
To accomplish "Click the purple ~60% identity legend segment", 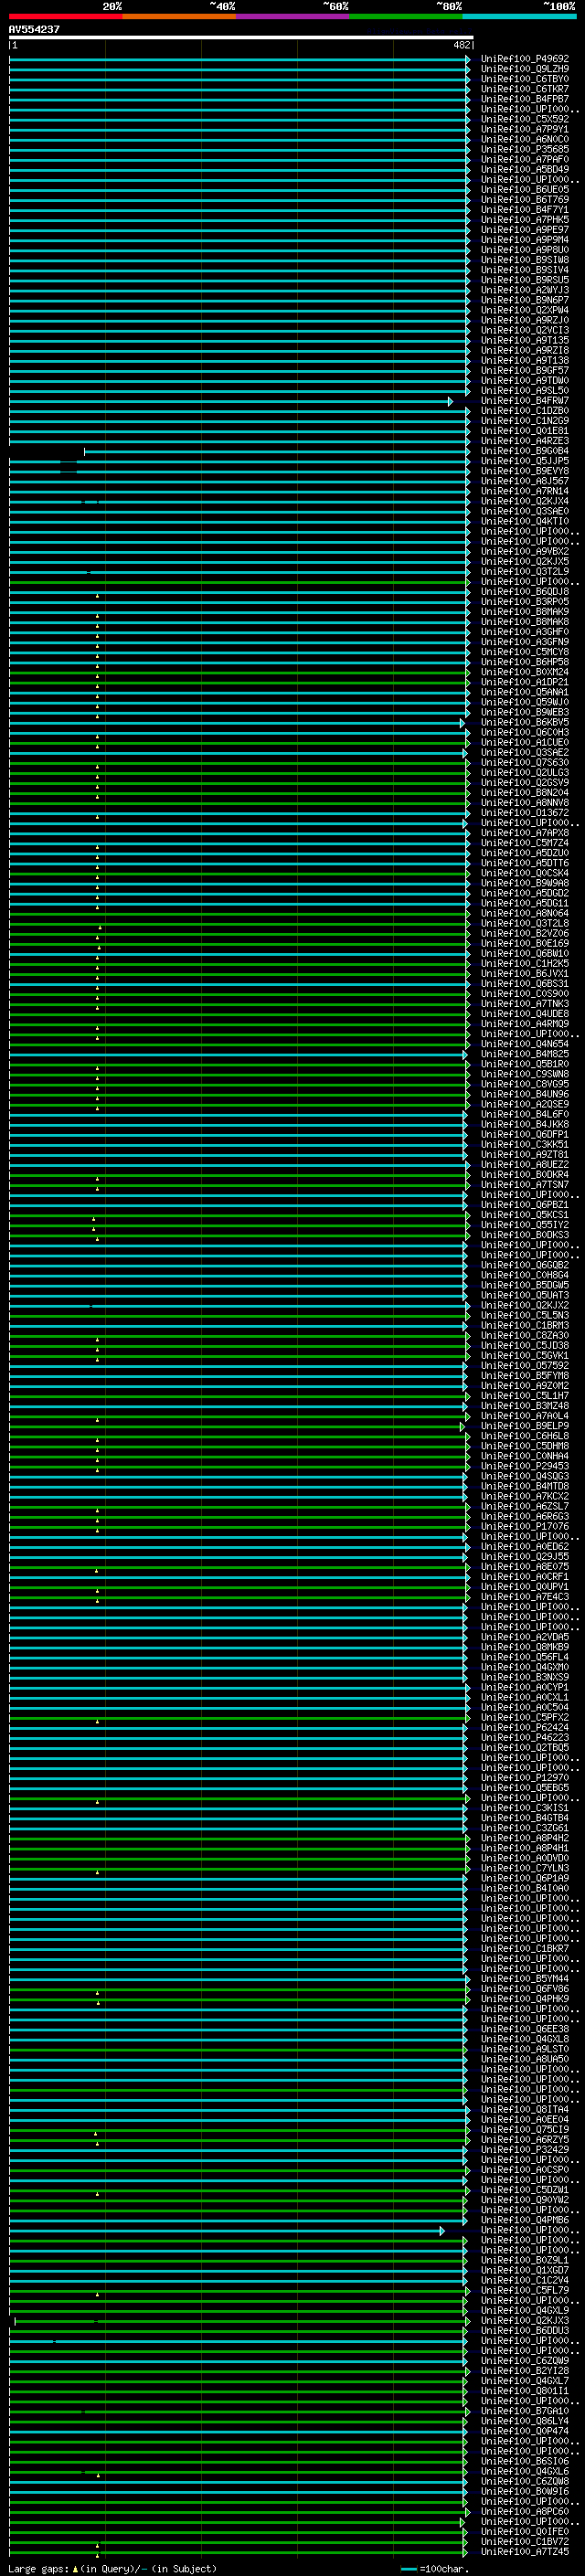I will click(292, 16).
